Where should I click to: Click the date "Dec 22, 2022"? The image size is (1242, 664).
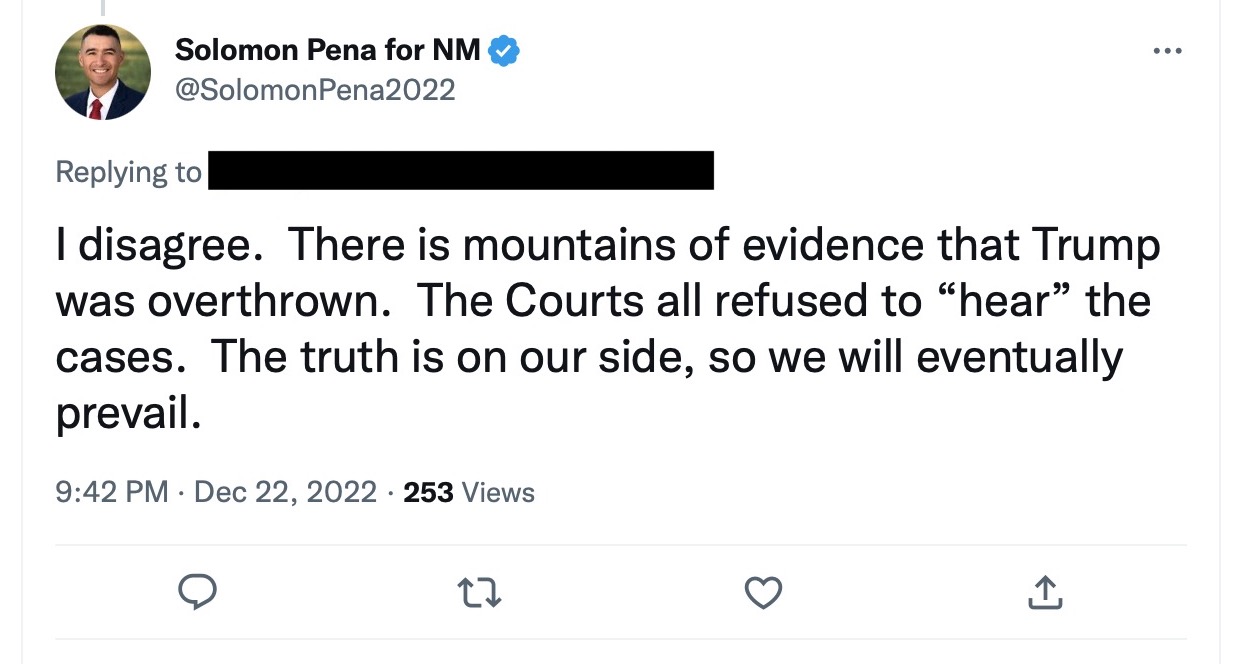pyautogui.click(x=285, y=492)
